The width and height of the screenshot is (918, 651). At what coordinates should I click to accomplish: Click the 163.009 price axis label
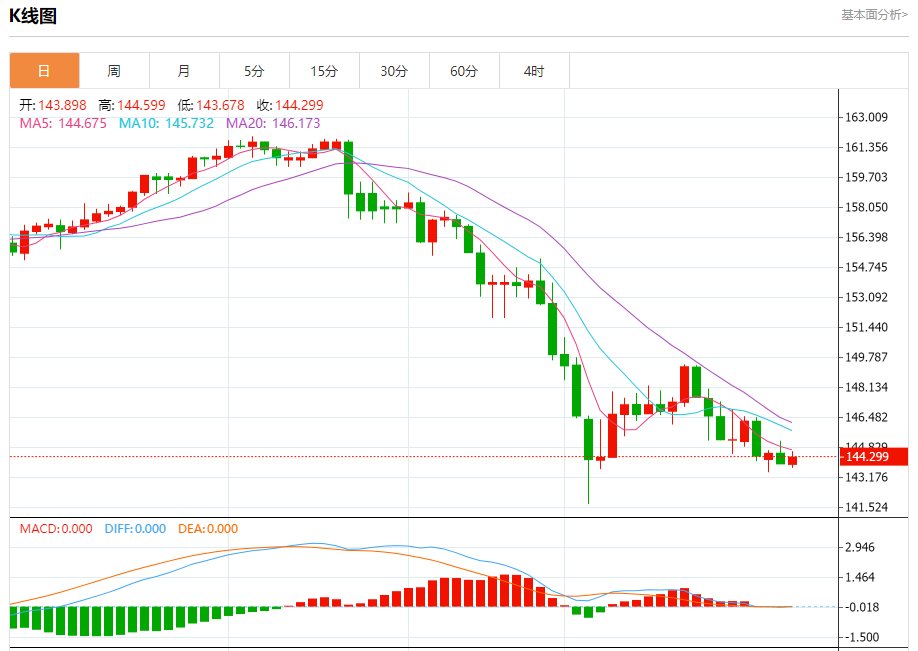pos(866,117)
